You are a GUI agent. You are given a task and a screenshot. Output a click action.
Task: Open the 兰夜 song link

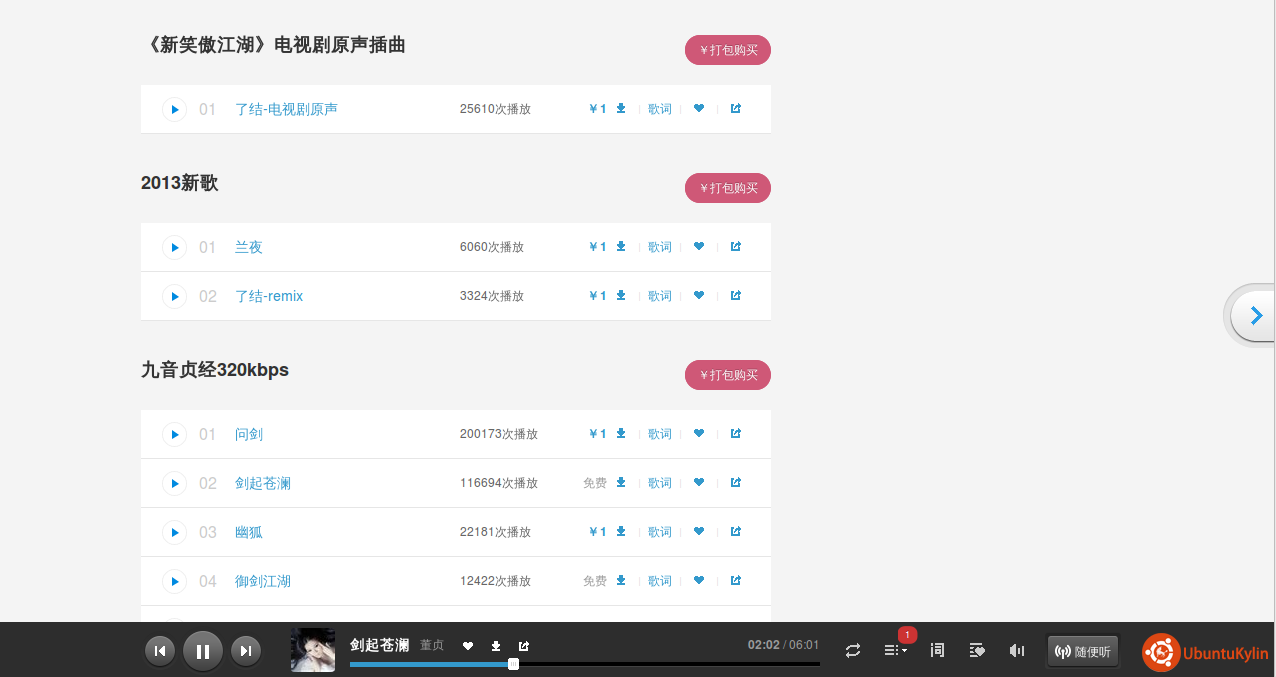pyautogui.click(x=249, y=247)
